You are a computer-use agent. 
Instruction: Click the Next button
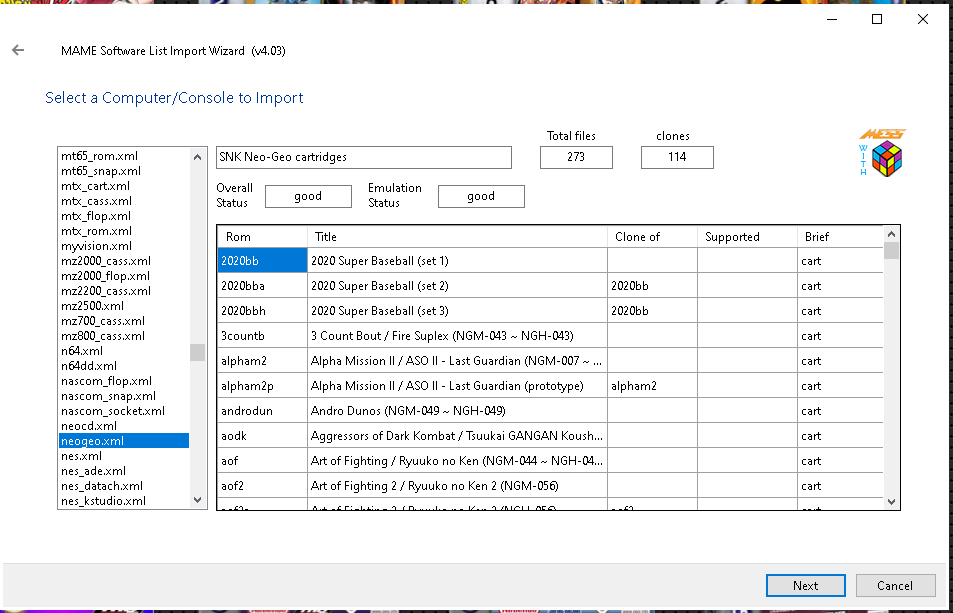click(x=805, y=586)
